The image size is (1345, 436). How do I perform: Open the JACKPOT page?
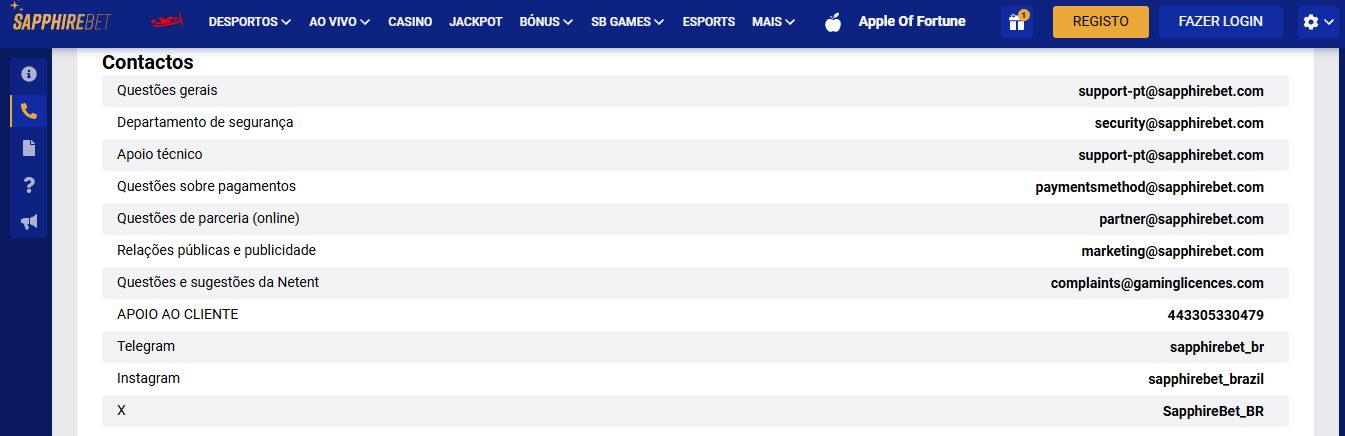click(476, 22)
